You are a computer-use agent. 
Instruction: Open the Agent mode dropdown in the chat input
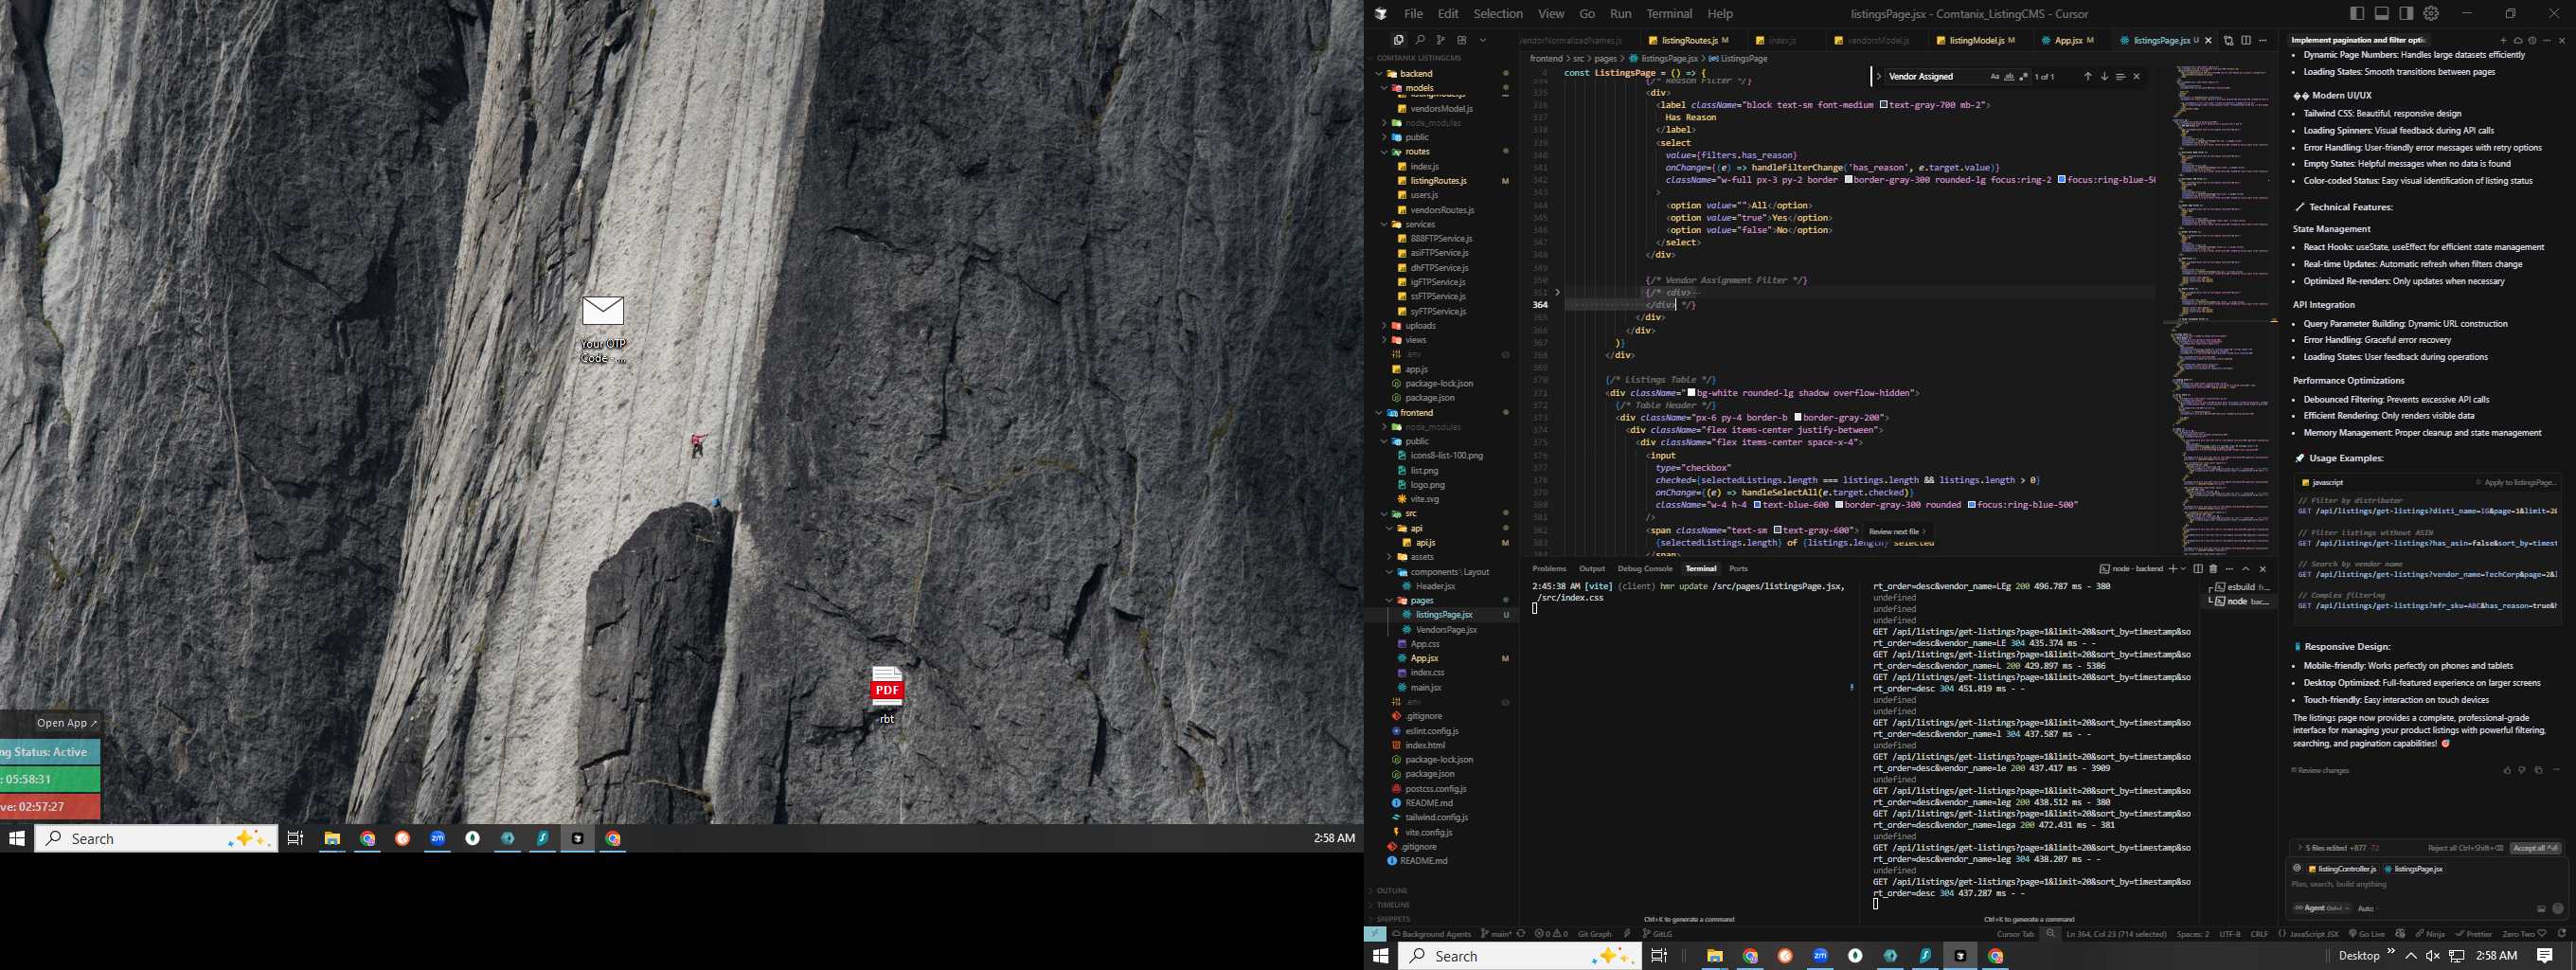2321,908
